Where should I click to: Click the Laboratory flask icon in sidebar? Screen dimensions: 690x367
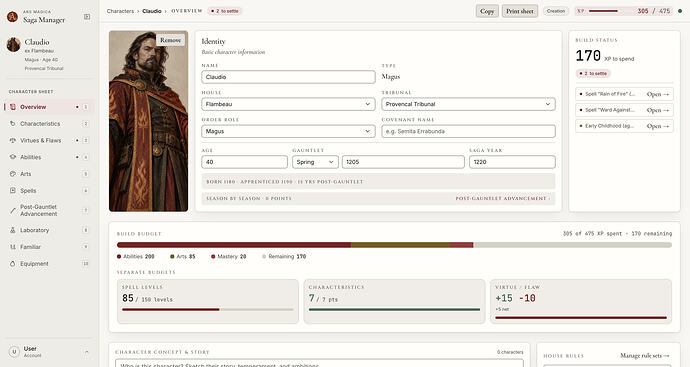pos(13,230)
